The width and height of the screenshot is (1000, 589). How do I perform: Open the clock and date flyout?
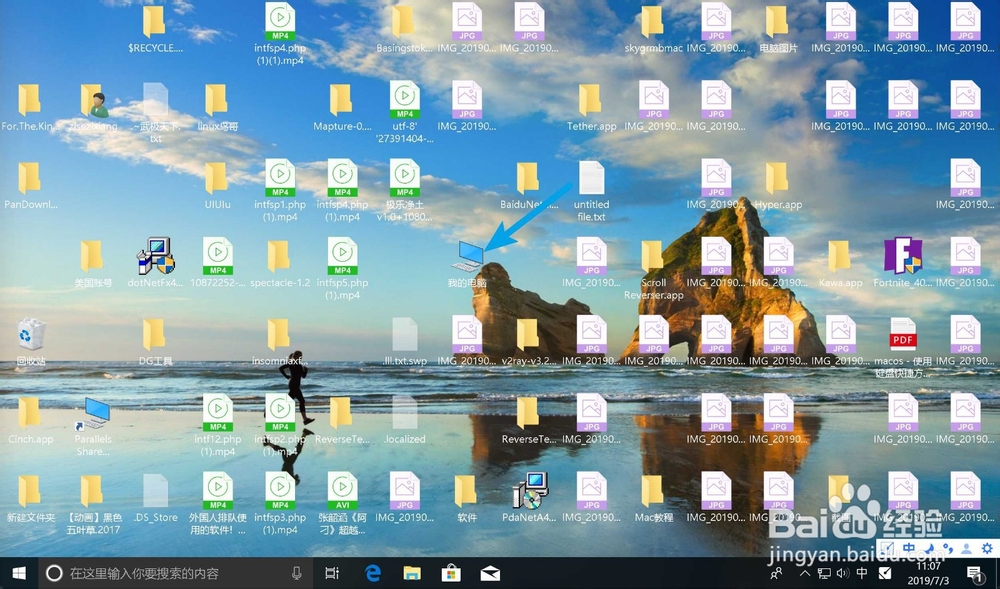[929, 573]
